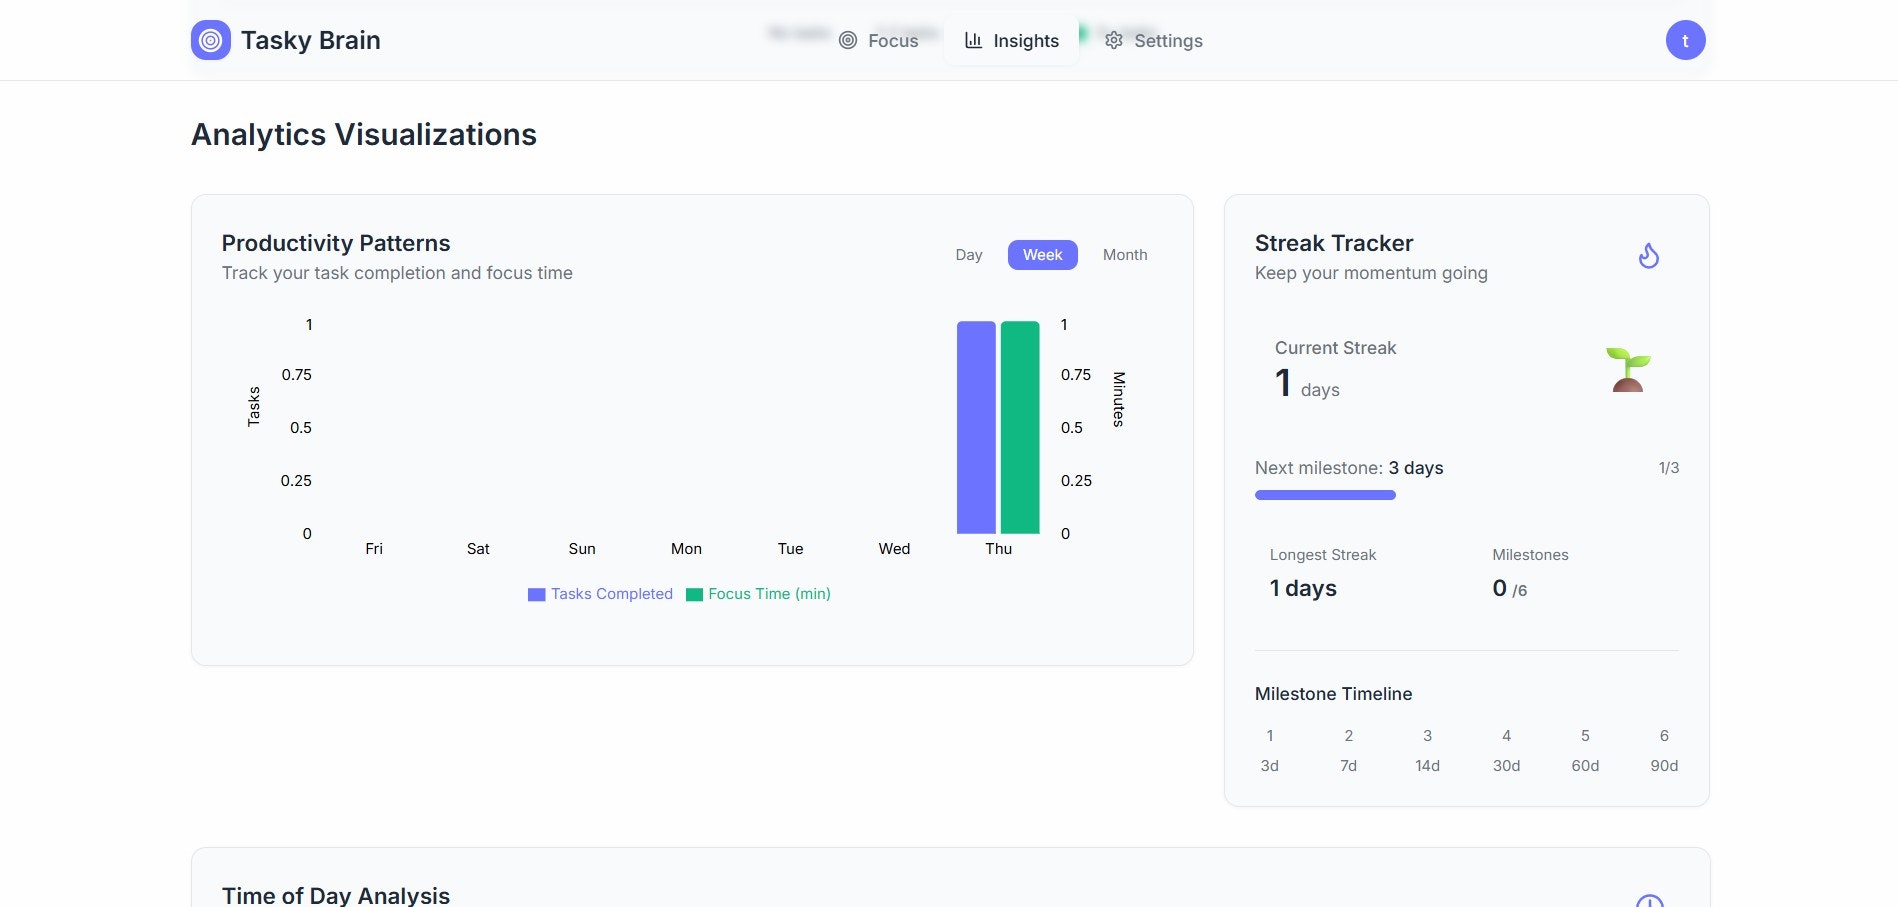The image size is (1898, 907).
Task: Click the flame icon in Streak Tracker
Action: pyautogui.click(x=1649, y=256)
